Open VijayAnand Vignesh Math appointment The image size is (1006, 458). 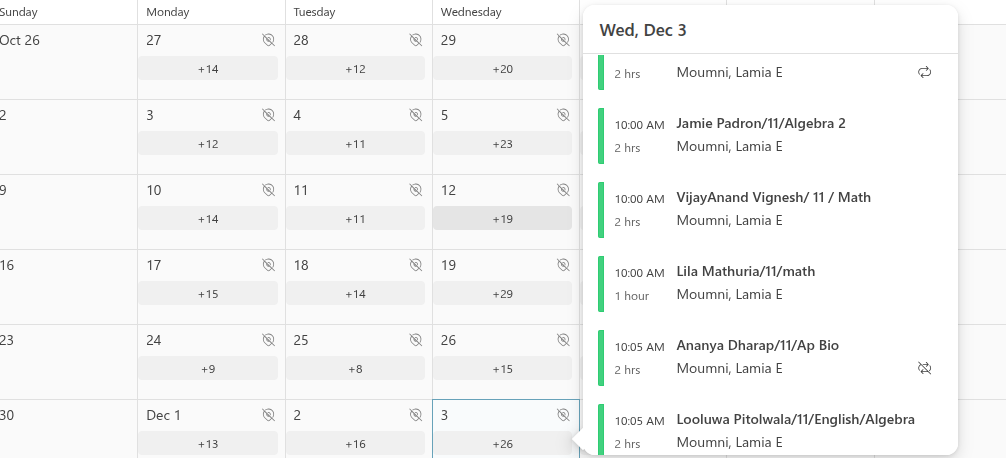[772, 198]
